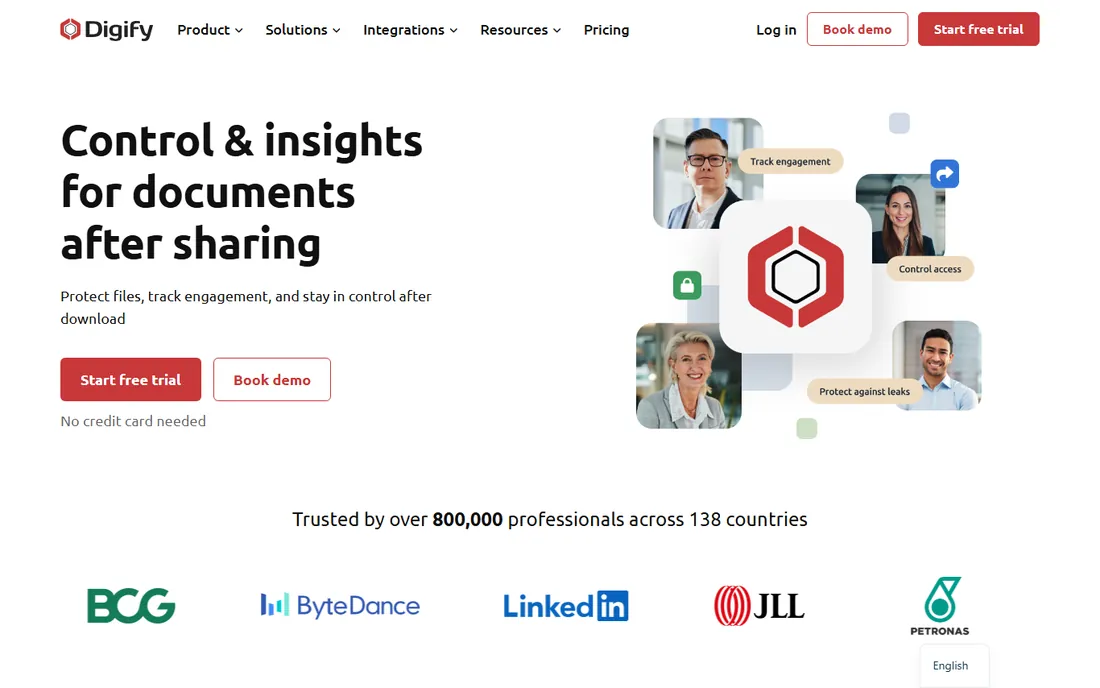Open the Product dropdown menu
This screenshot has height=688, width=1100.
pos(210,29)
